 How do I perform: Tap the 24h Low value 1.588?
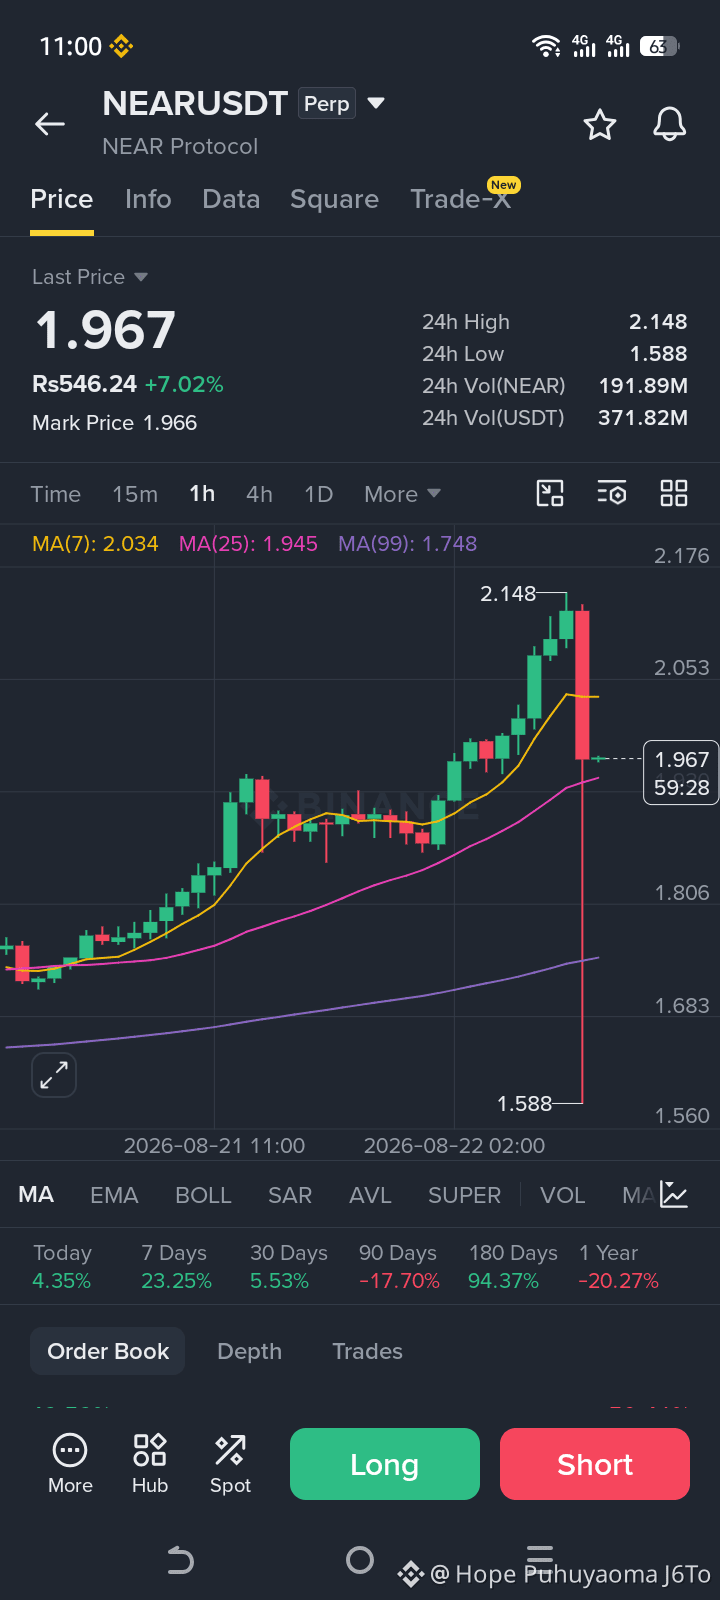(658, 354)
